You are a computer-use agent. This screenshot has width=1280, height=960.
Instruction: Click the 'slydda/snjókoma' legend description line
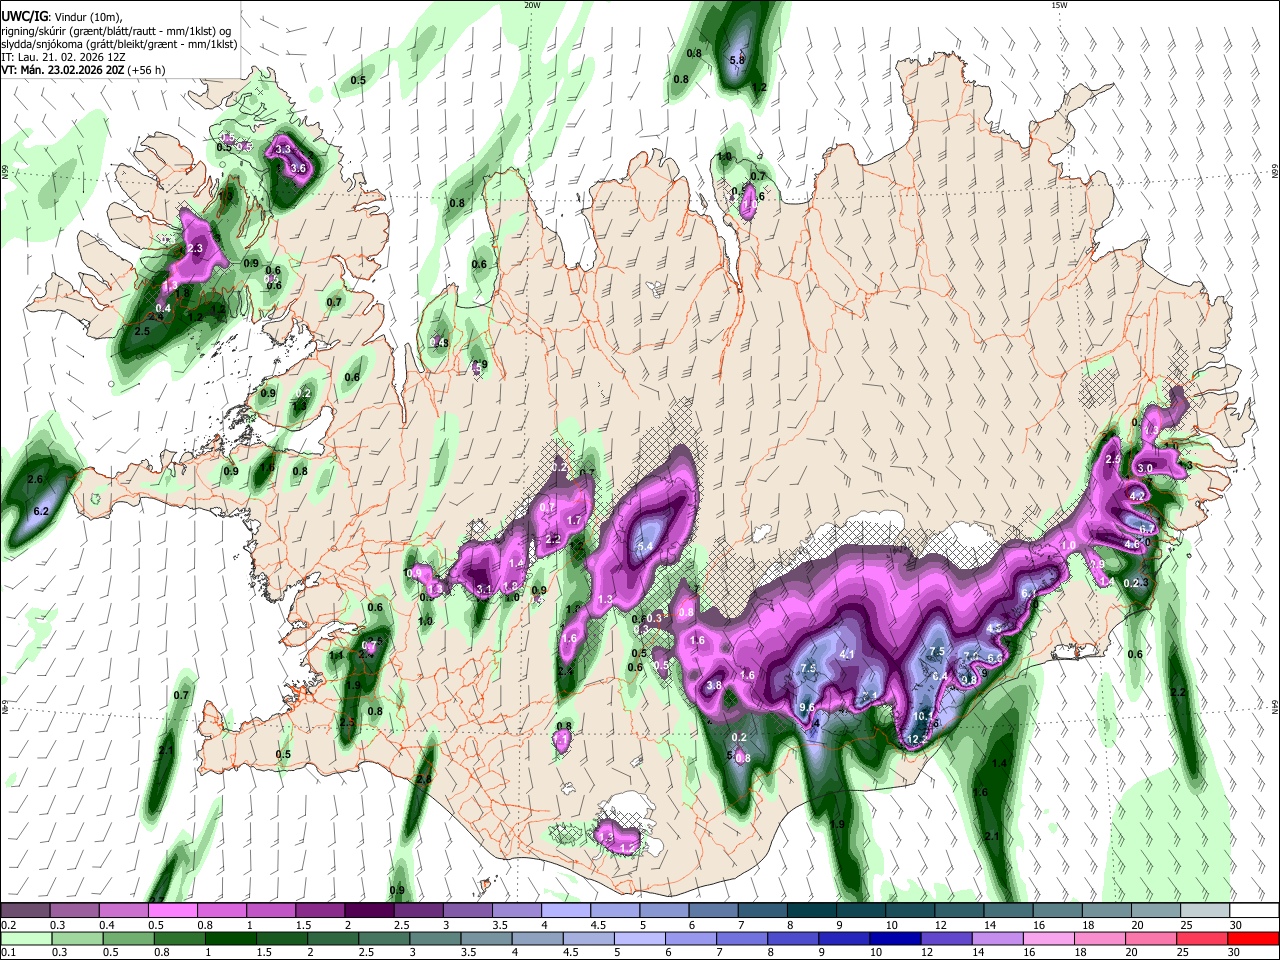(120, 45)
